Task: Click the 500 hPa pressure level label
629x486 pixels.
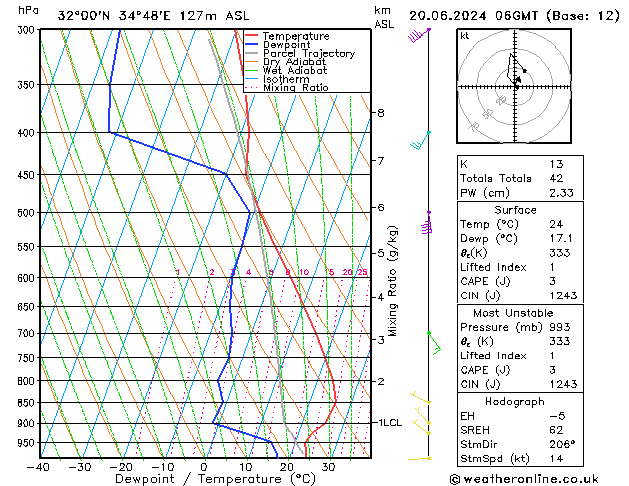Action: 28,213
